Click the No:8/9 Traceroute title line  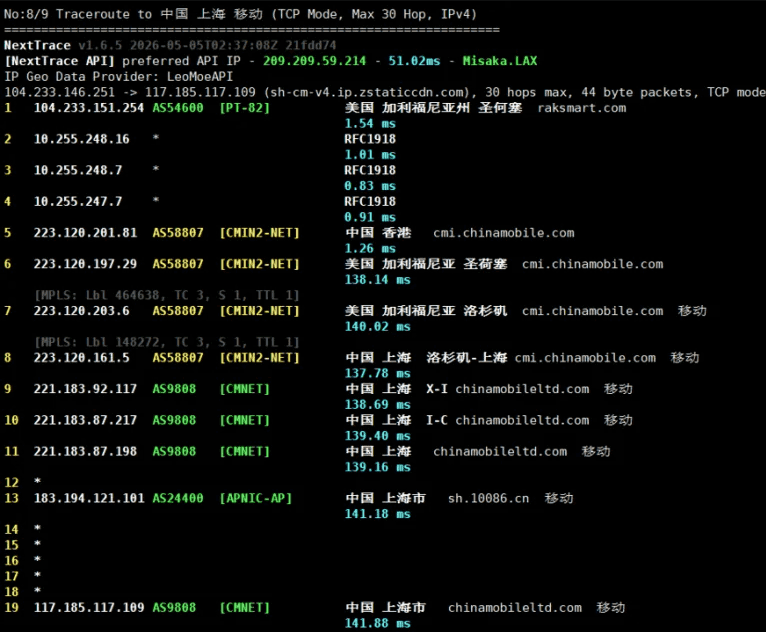[240, 14]
